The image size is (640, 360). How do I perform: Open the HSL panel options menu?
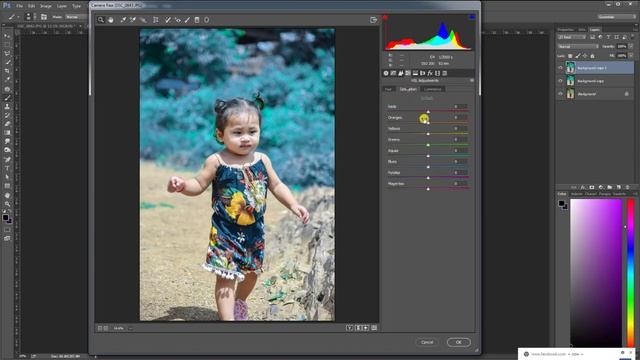(471, 80)
